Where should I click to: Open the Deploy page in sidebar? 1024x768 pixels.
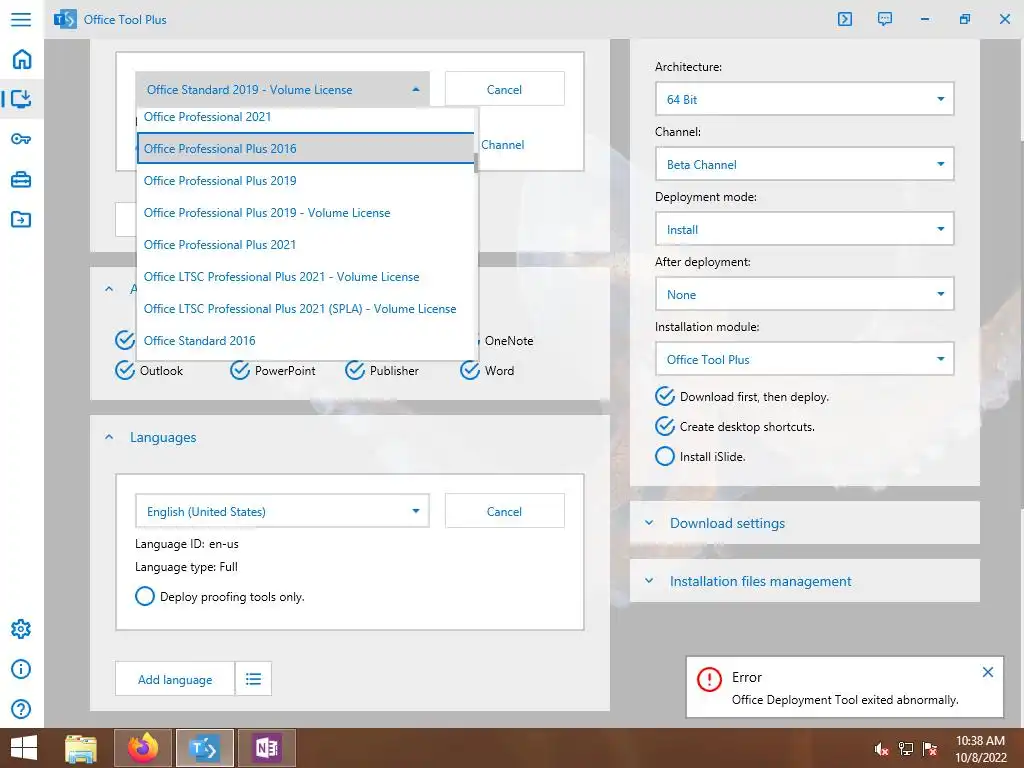coord(21,99)
